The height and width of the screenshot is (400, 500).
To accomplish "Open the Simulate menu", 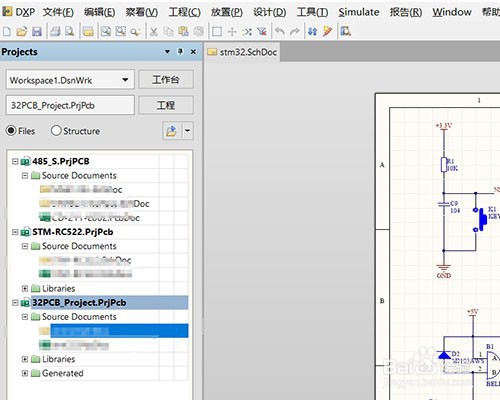I will (359, 12).
